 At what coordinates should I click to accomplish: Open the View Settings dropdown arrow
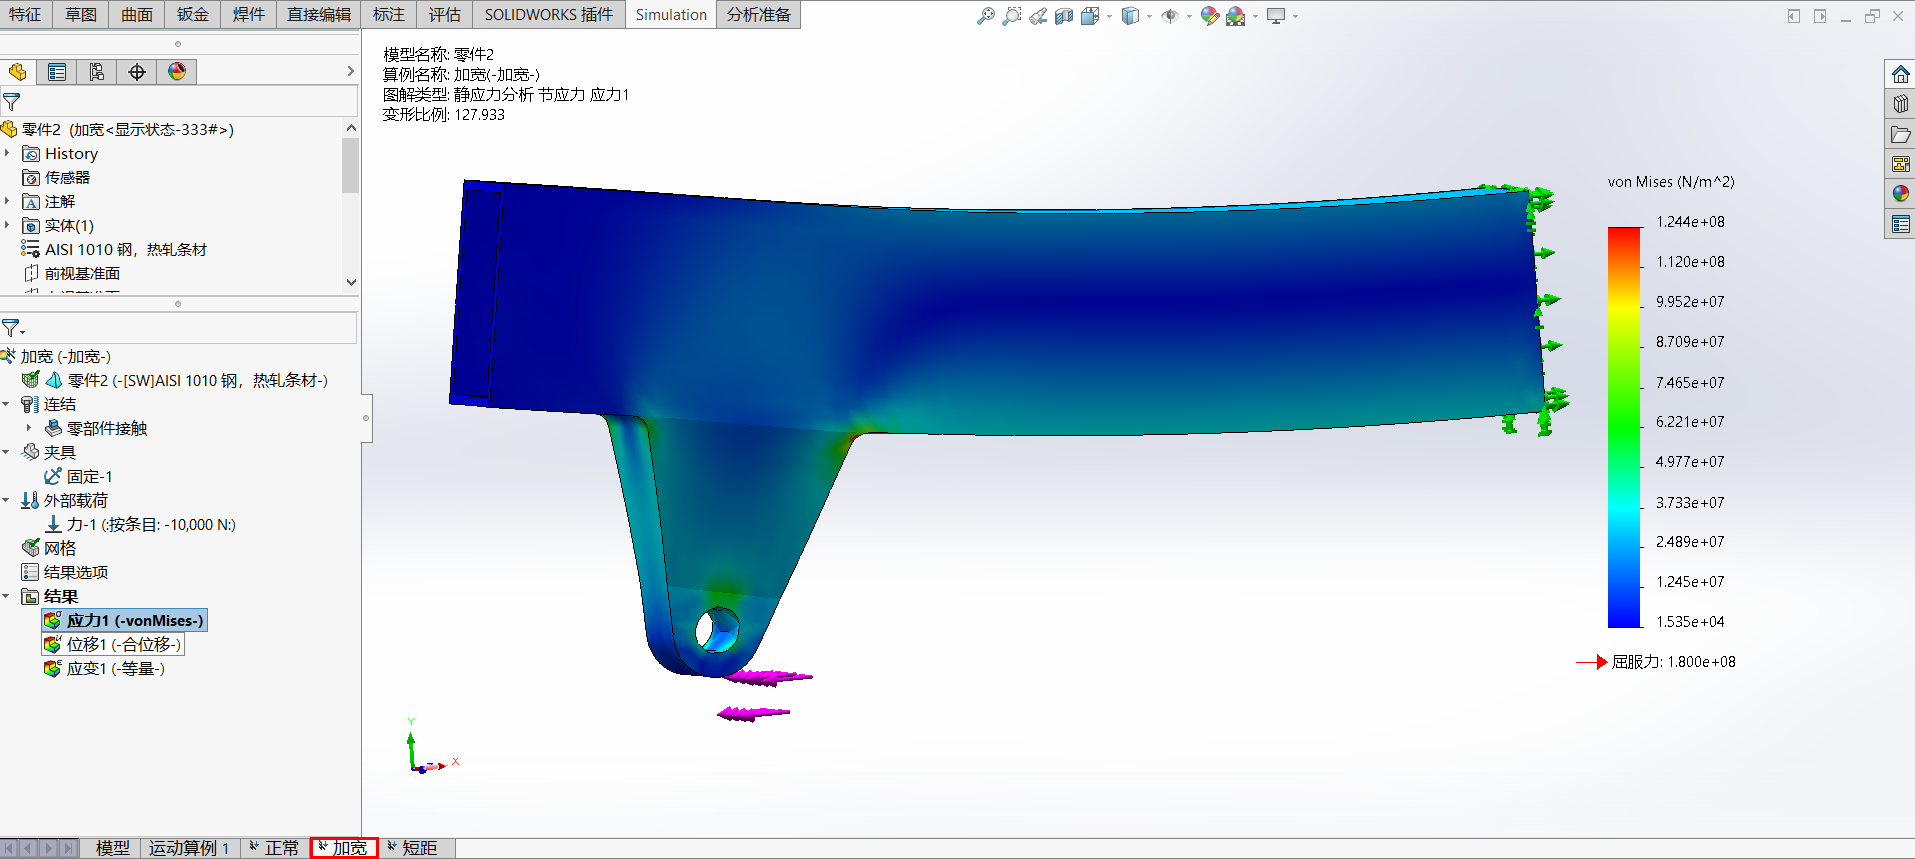1295,16
